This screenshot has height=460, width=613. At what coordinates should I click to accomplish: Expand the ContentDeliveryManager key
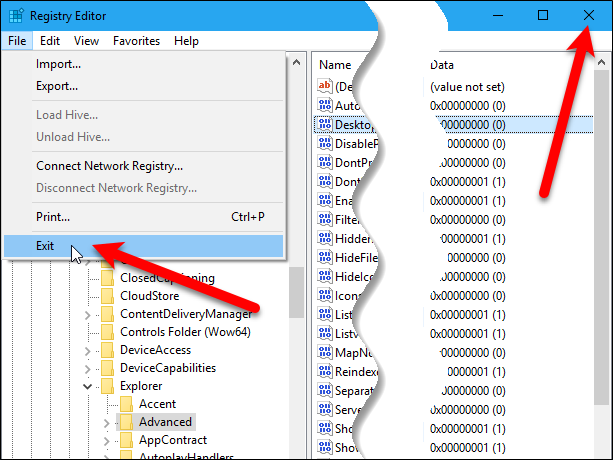coord(88,315)
